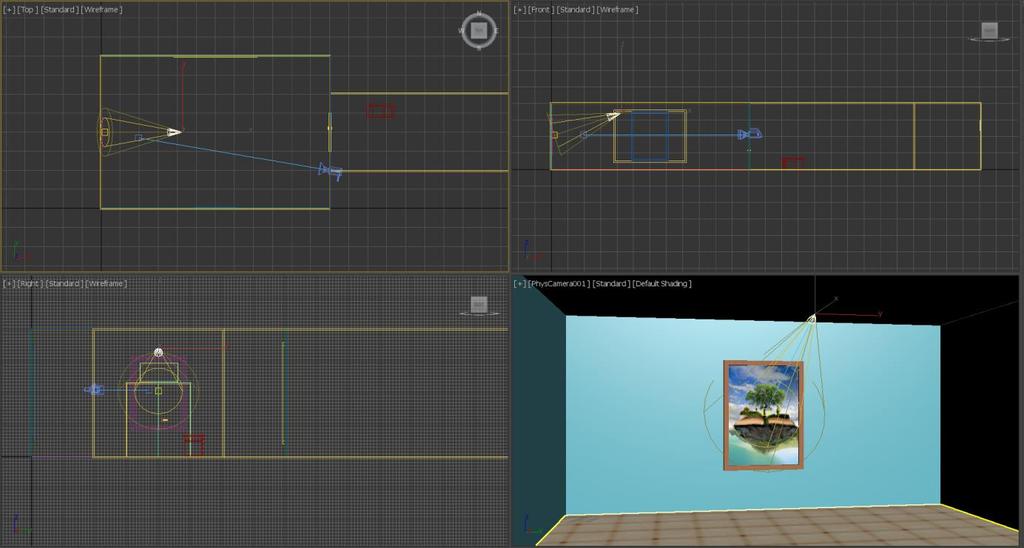Image resolution: width=1024 pixels, height=548 pixels.
Task: Select the white light sphere in Right viewport
Action: coord(158,353)
